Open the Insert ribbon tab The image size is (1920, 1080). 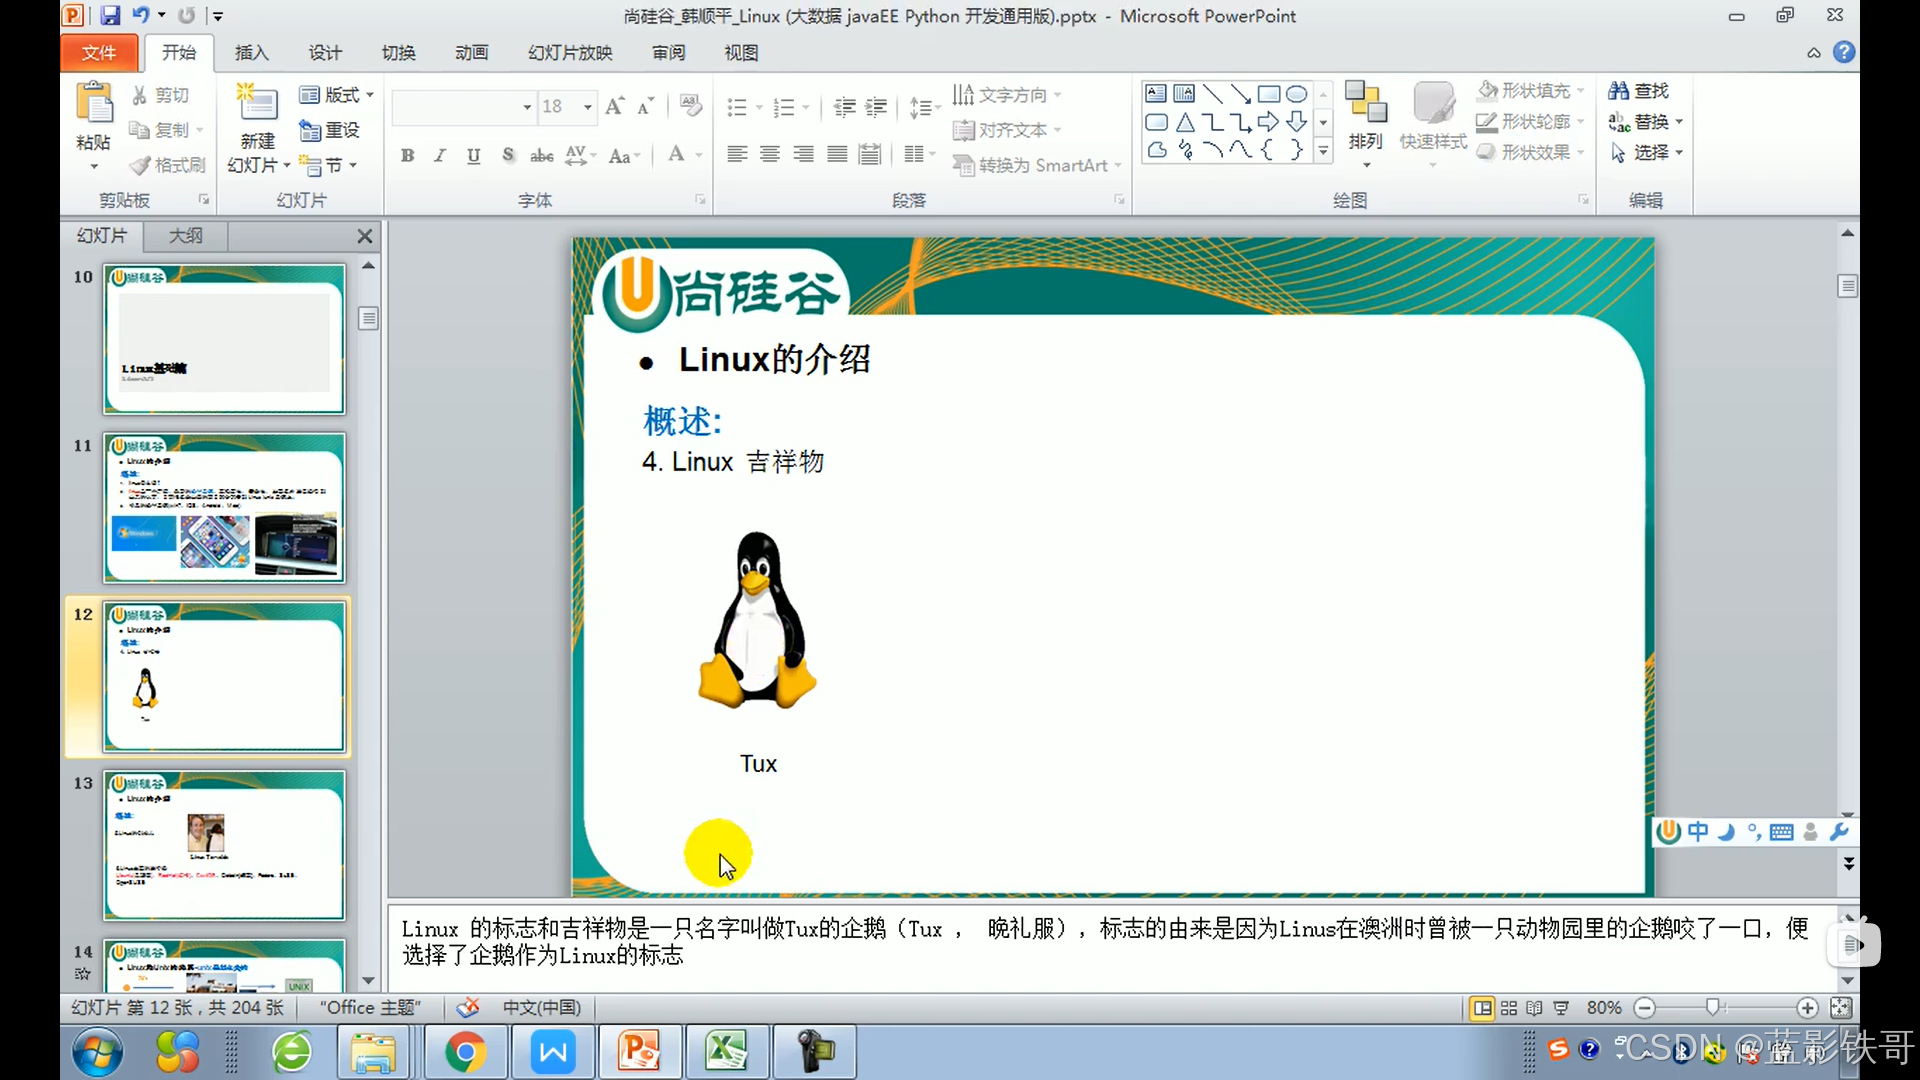coord(251,53)
